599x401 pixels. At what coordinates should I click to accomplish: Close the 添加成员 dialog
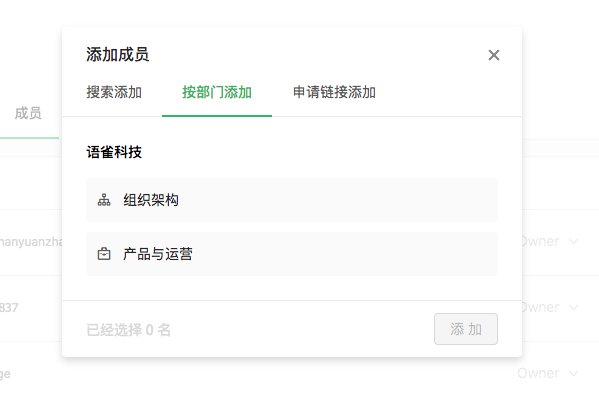[x=494, y=55]
